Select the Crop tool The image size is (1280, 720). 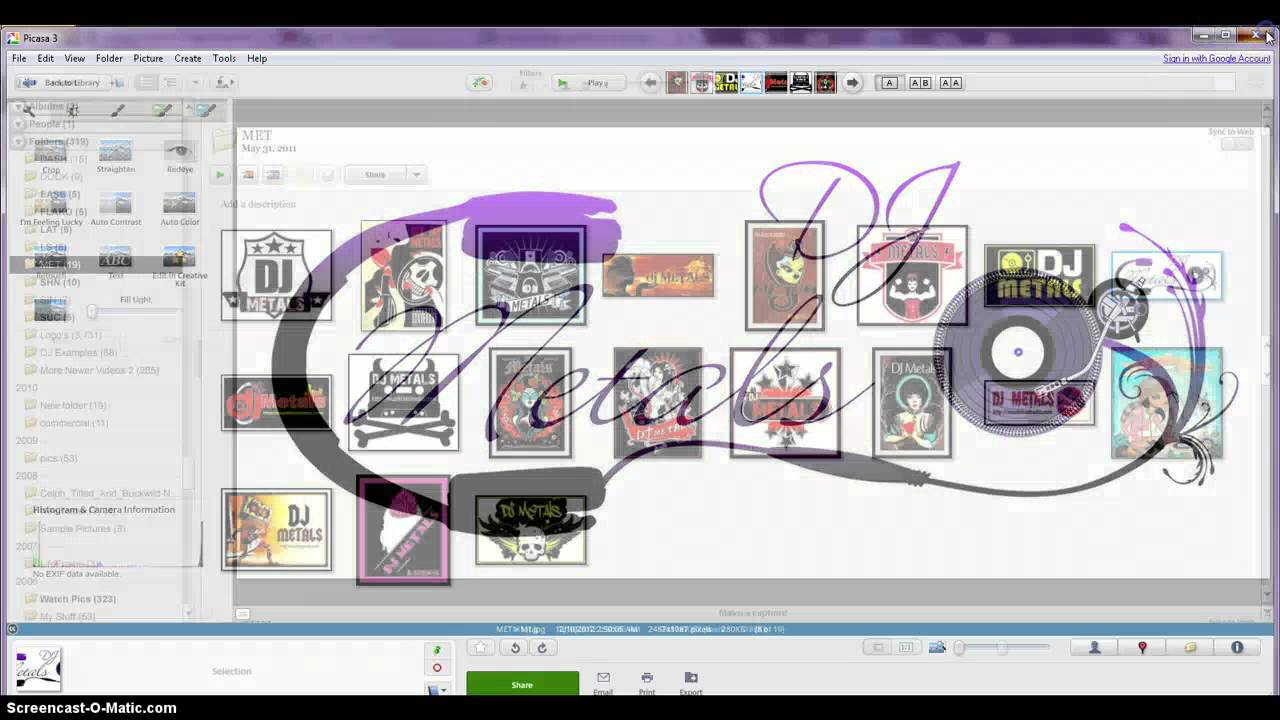(x=51, y=155)
